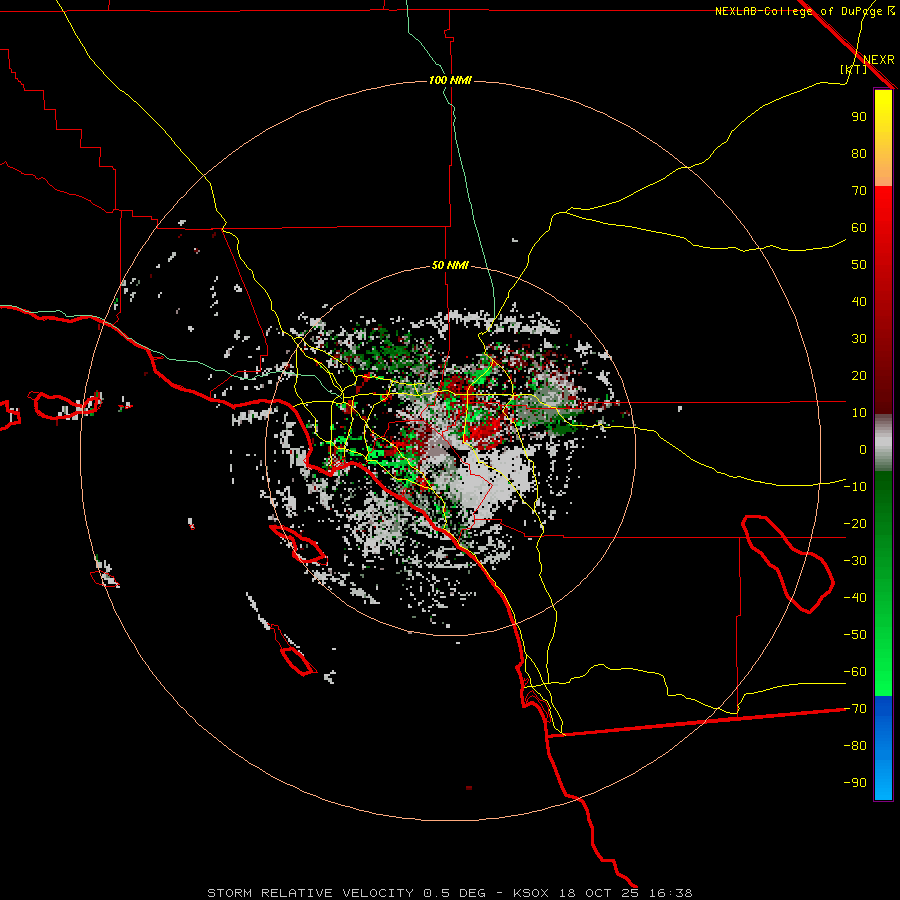This screenshot has height=900, width=900.
Task: Select the -30 value on velocity scale
Action: 855,561
